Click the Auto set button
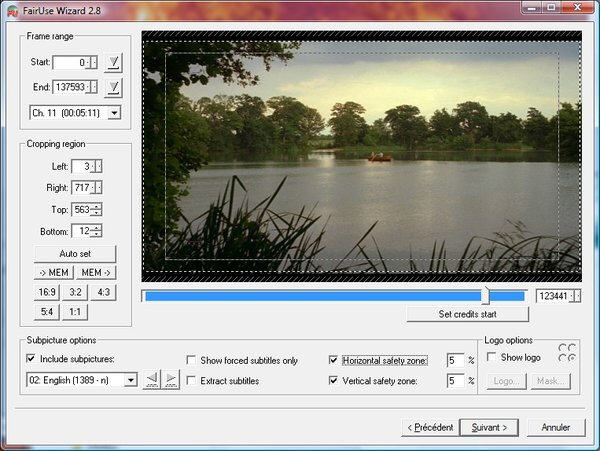Screen dimensions: 600x451 pyautogui.click(x=75, y=254)
